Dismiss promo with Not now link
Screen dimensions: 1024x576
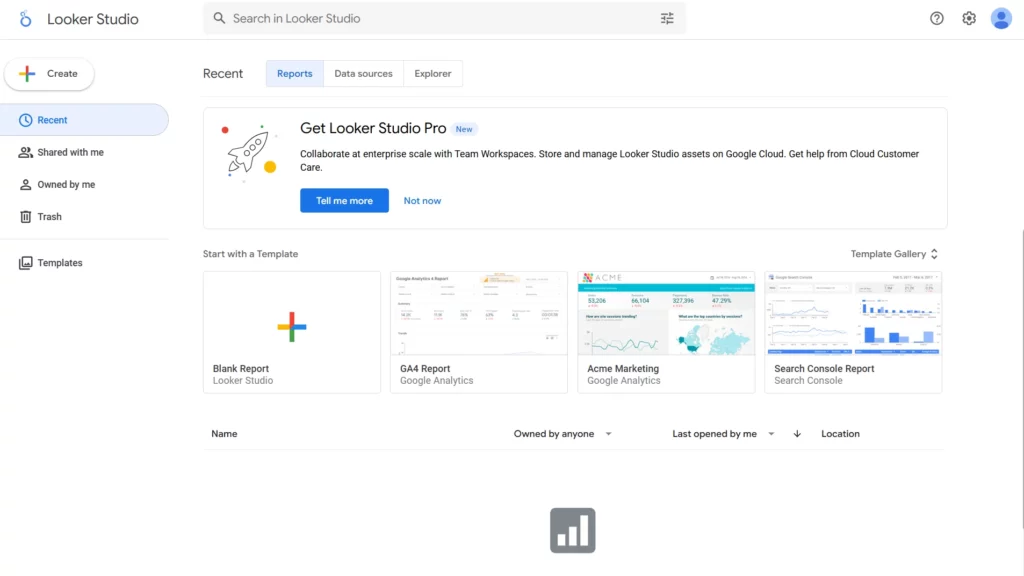tap(422, 201)
